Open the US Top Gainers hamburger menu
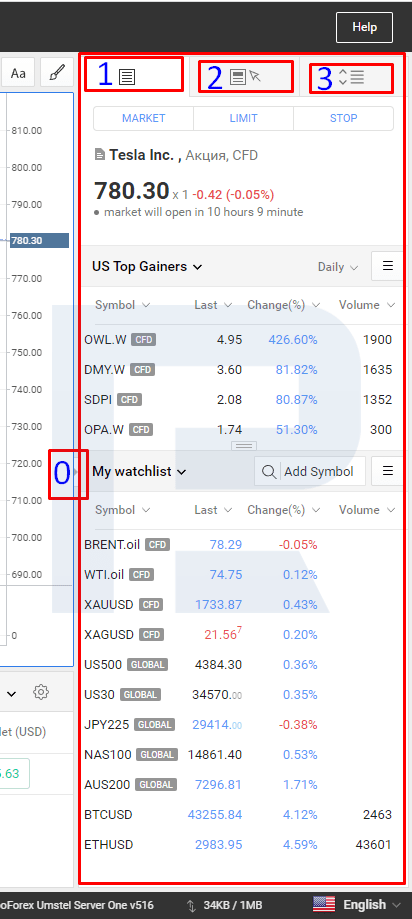This screenshot has width=412, height=919. 387,266
